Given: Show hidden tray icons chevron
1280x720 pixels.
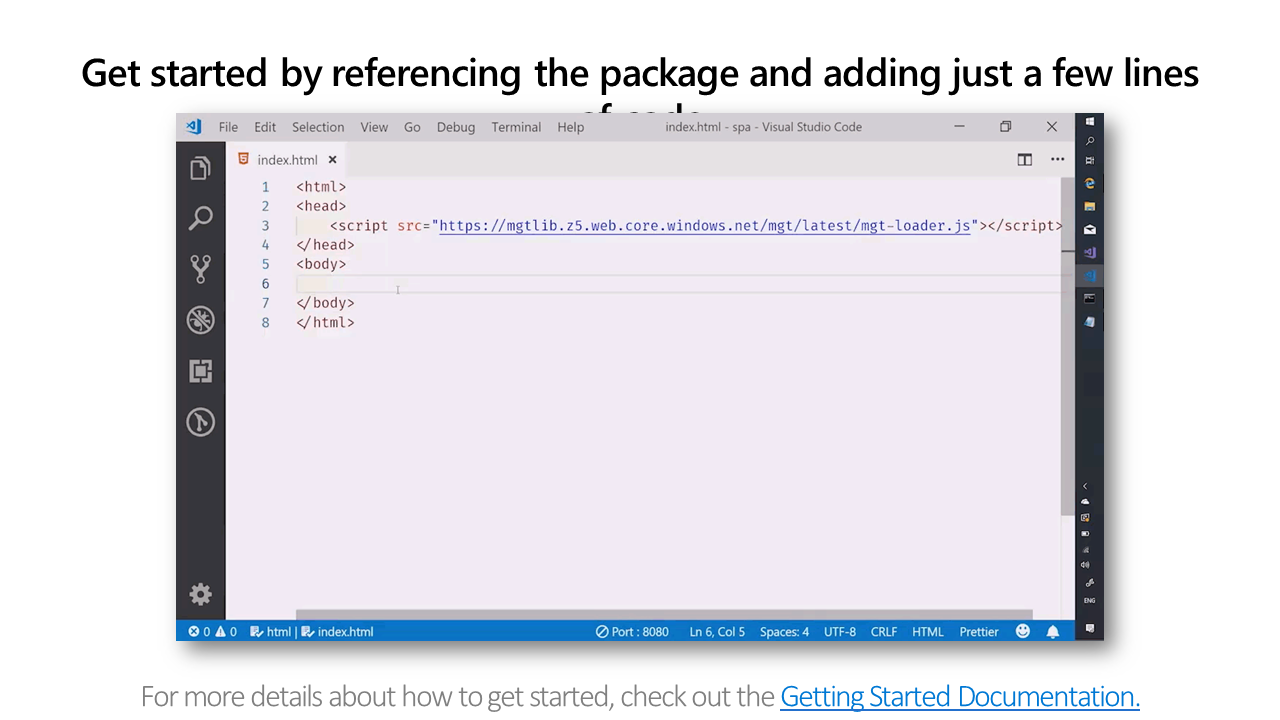Looking at the screenshot, I should click(x=1086, y=486).
